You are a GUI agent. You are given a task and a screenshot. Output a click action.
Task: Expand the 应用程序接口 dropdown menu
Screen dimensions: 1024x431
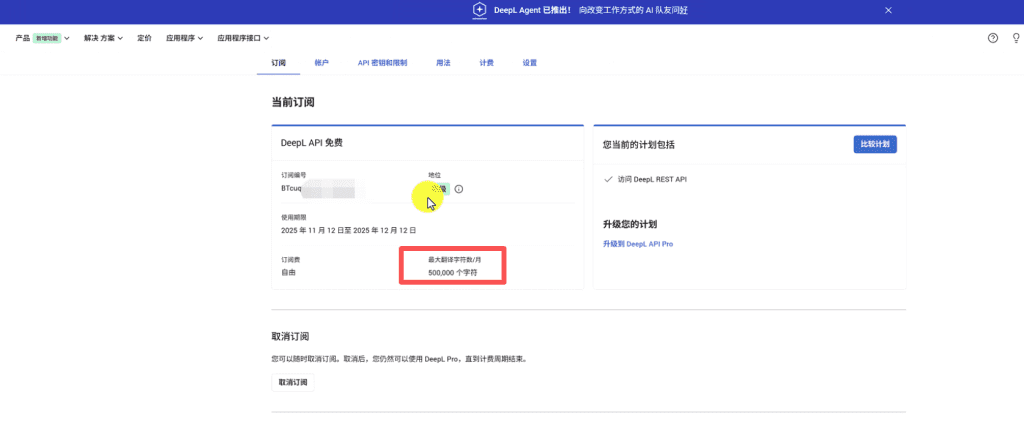pyautogui.click(x=243, y=39)
